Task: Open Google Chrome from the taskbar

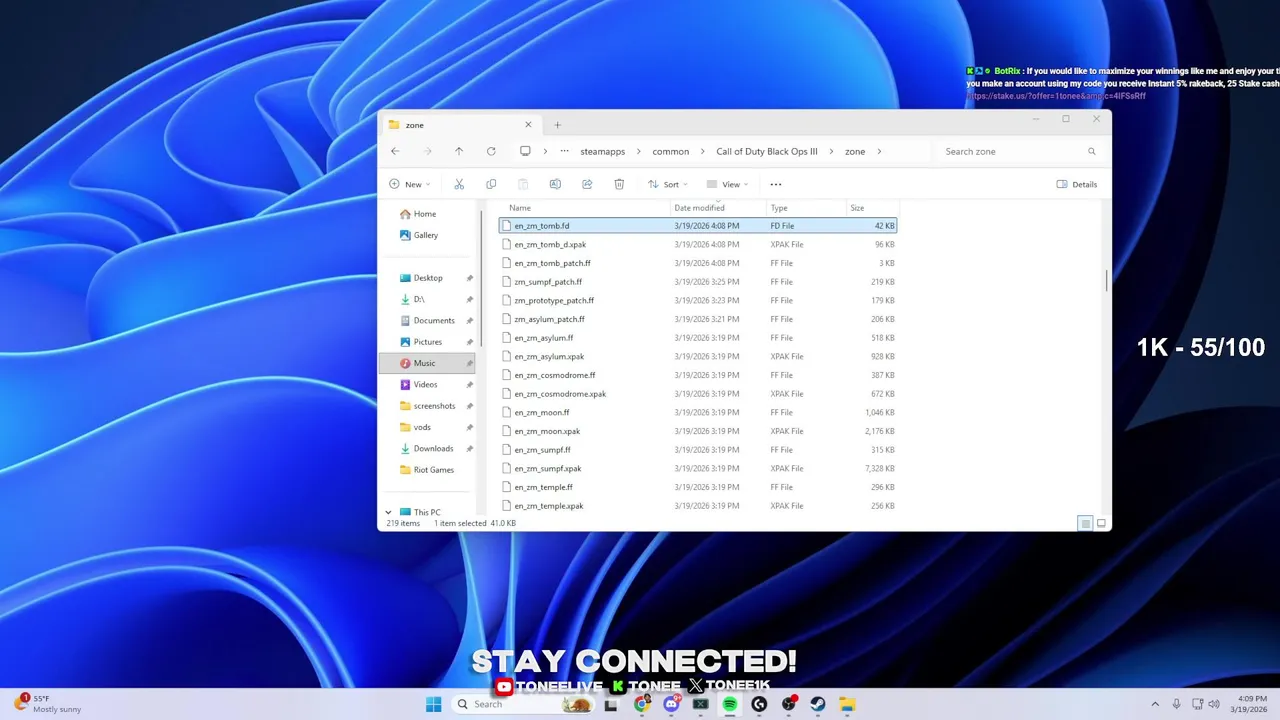Action: (642, 704)
